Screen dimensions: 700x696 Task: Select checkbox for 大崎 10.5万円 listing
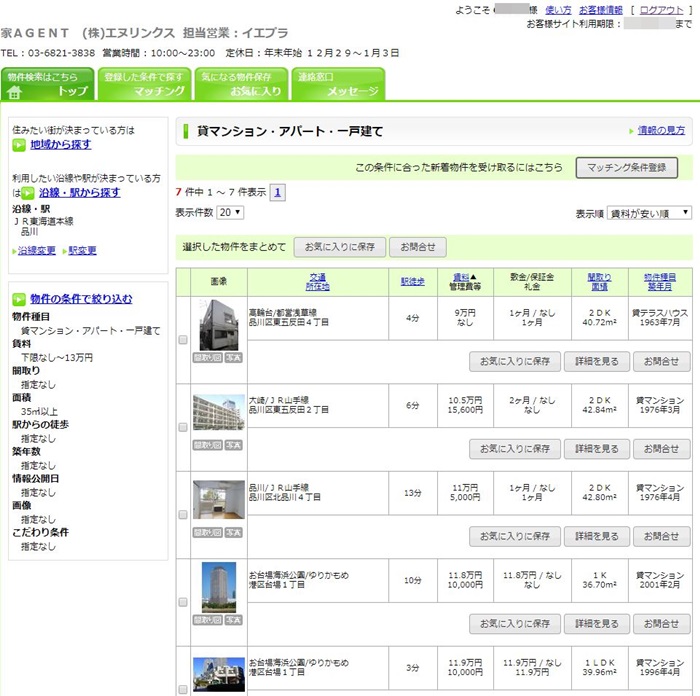183,427
